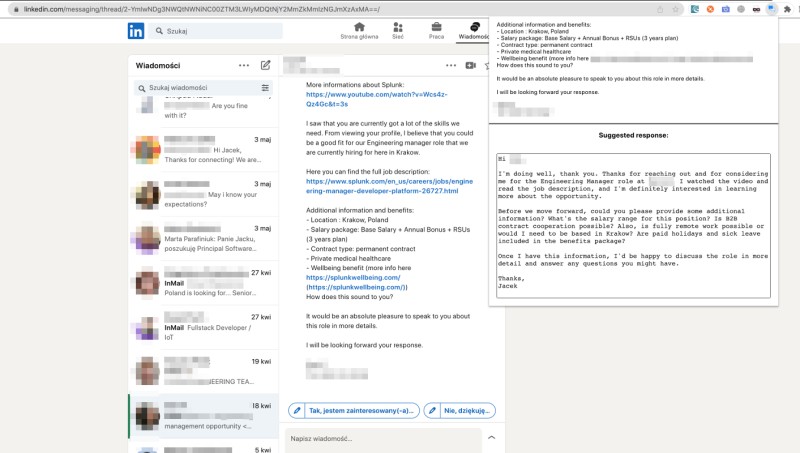Click active blue chat extension icon
Screen dimensions: 800x453
772,9
